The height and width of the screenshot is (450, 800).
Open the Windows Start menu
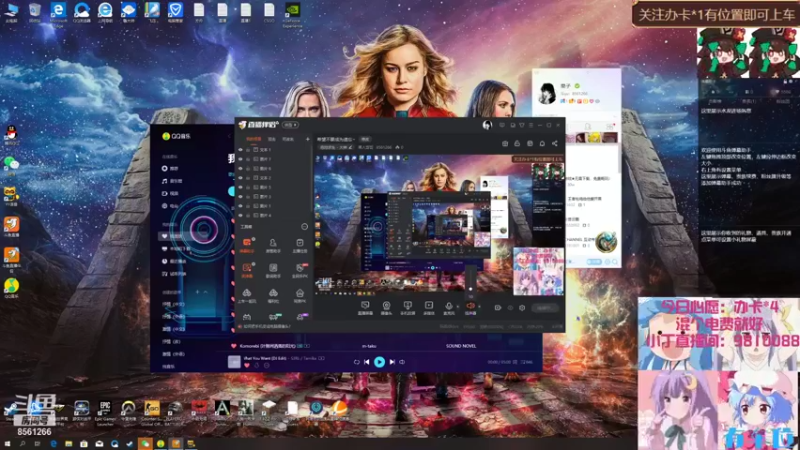click(7, 444)
